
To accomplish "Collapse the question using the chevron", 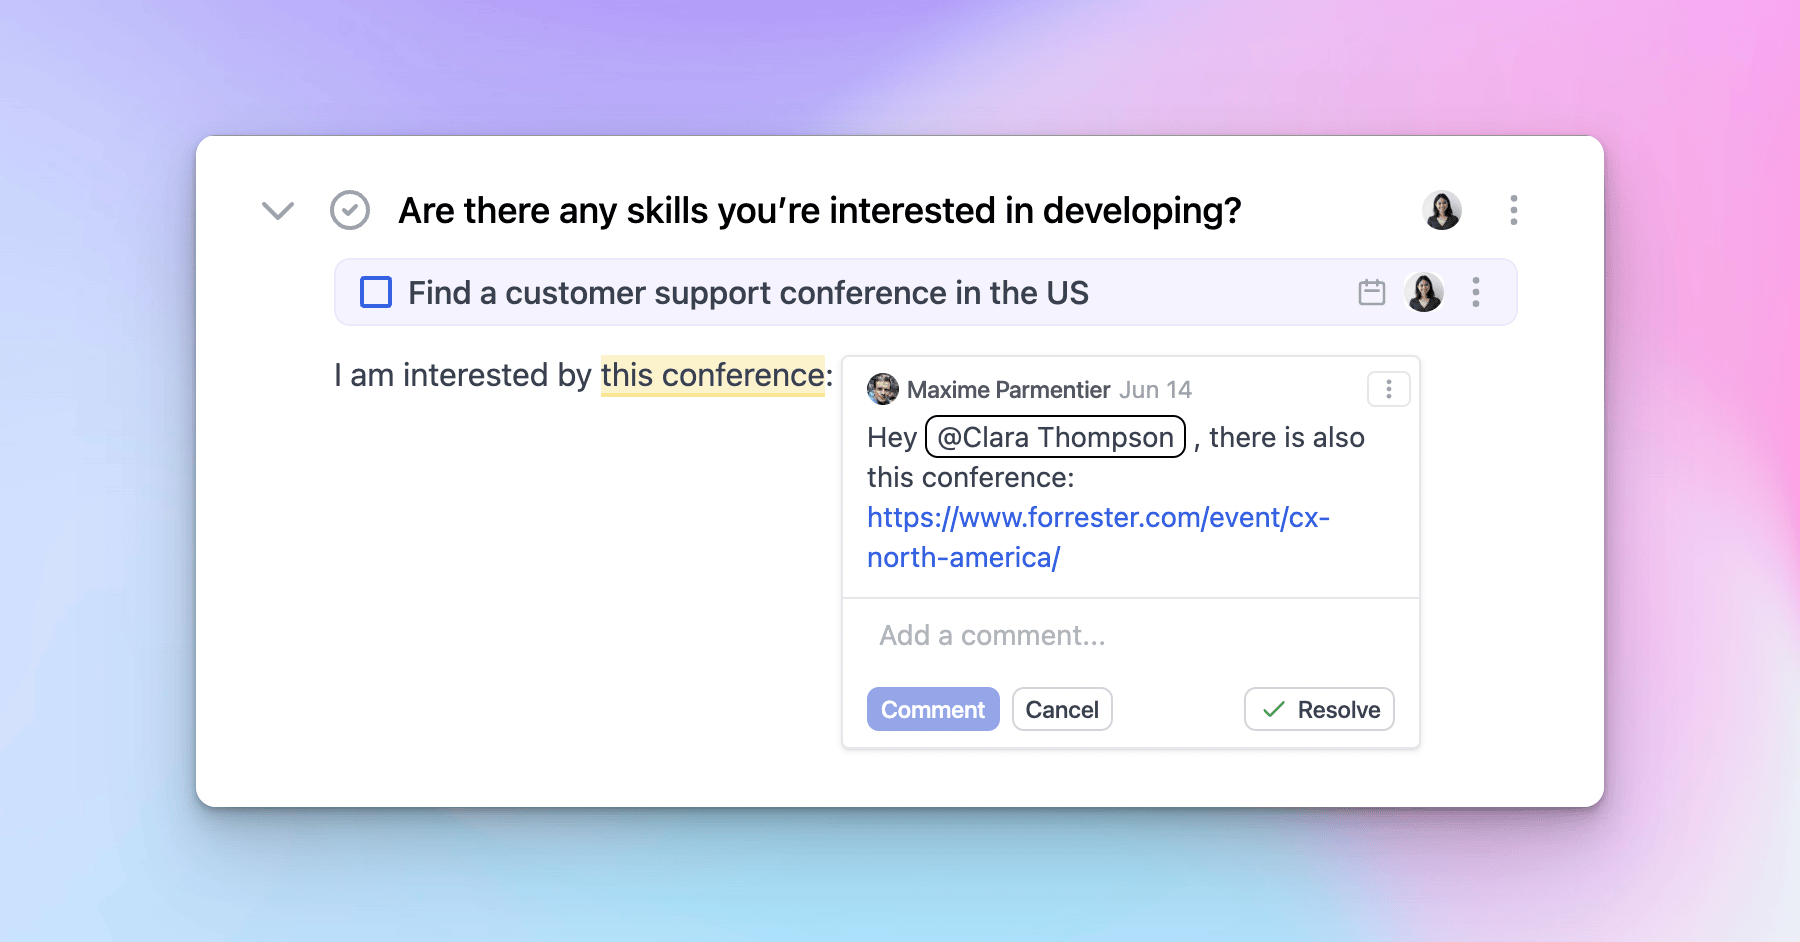I will [277, 211].
